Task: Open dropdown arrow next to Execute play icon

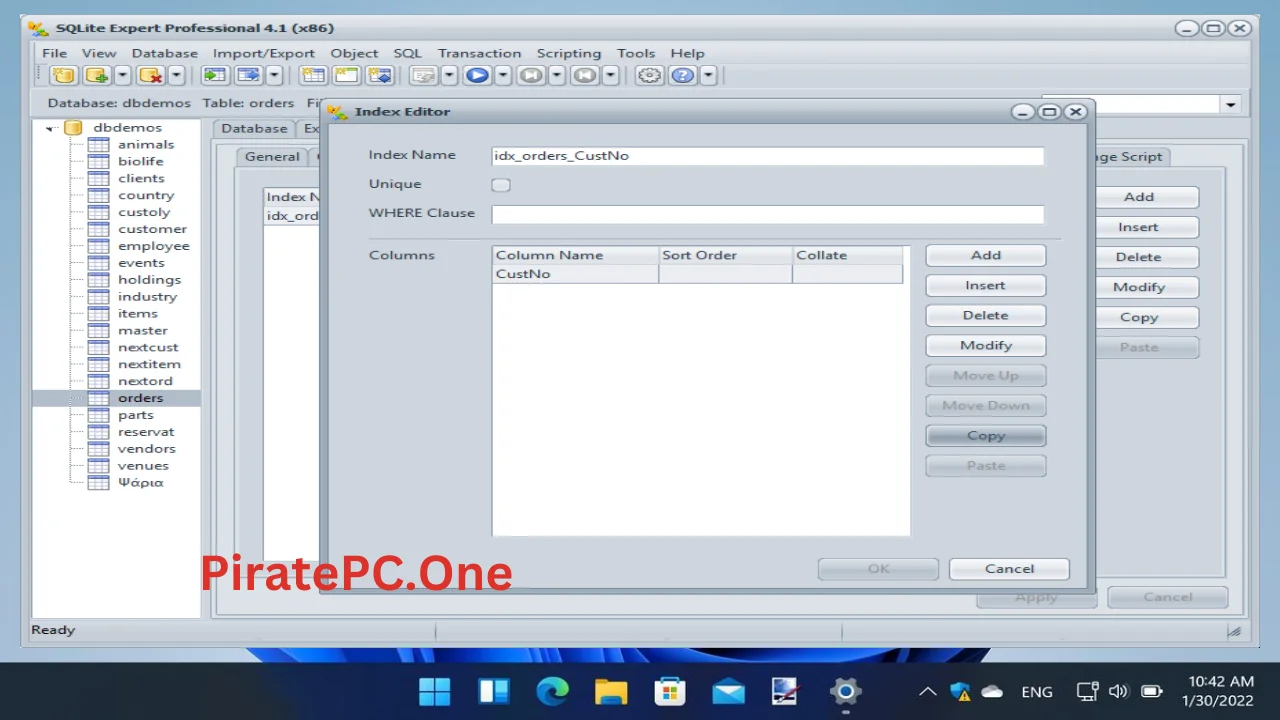Action: pos(503,75)
